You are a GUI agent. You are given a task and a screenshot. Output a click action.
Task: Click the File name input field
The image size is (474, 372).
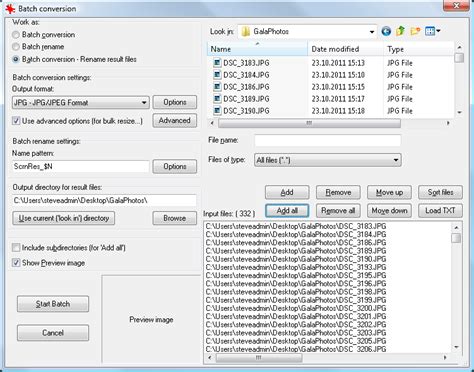[x=328, y=140]
